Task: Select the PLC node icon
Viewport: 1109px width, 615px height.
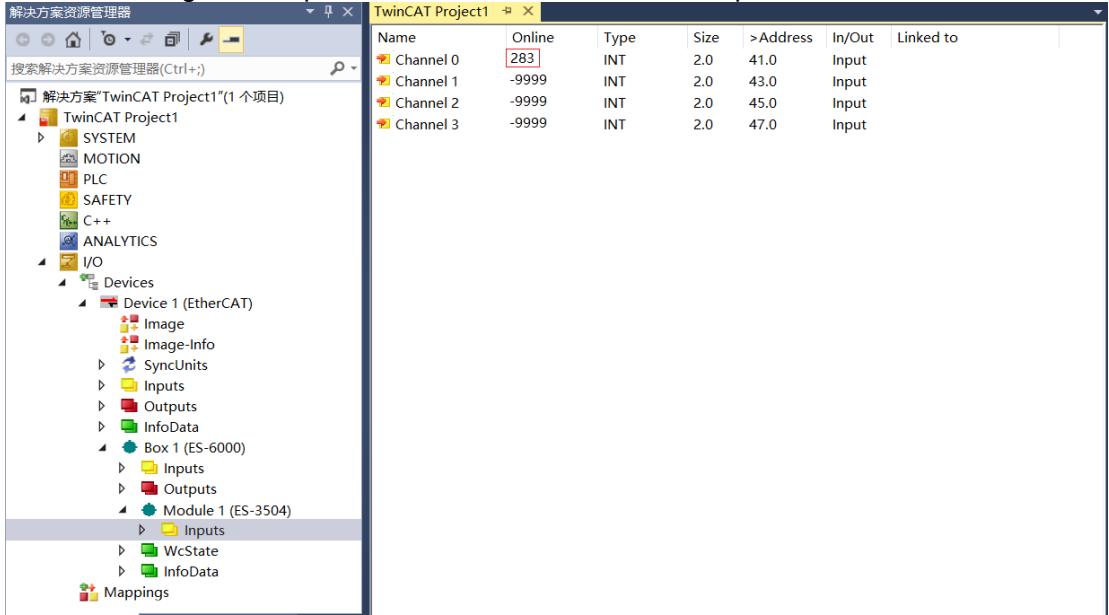Action: click(69, 179)
